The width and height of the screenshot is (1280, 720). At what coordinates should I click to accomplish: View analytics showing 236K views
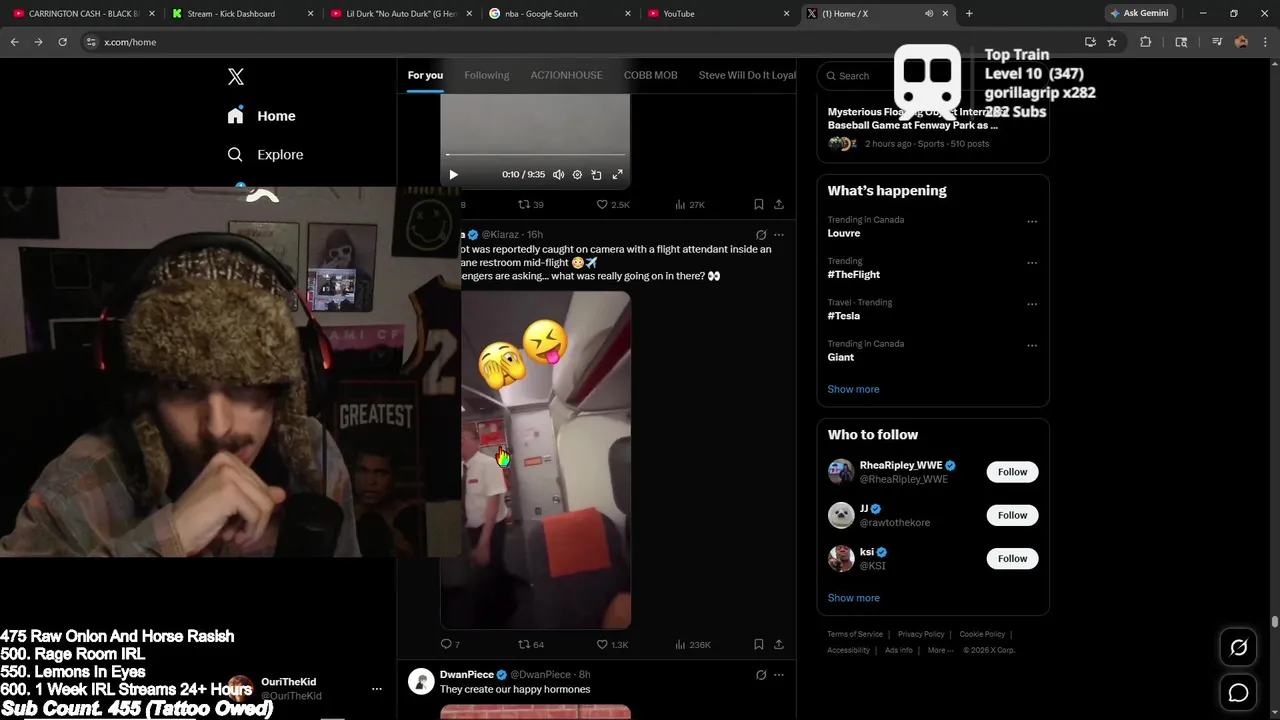[x=692, y=645]
